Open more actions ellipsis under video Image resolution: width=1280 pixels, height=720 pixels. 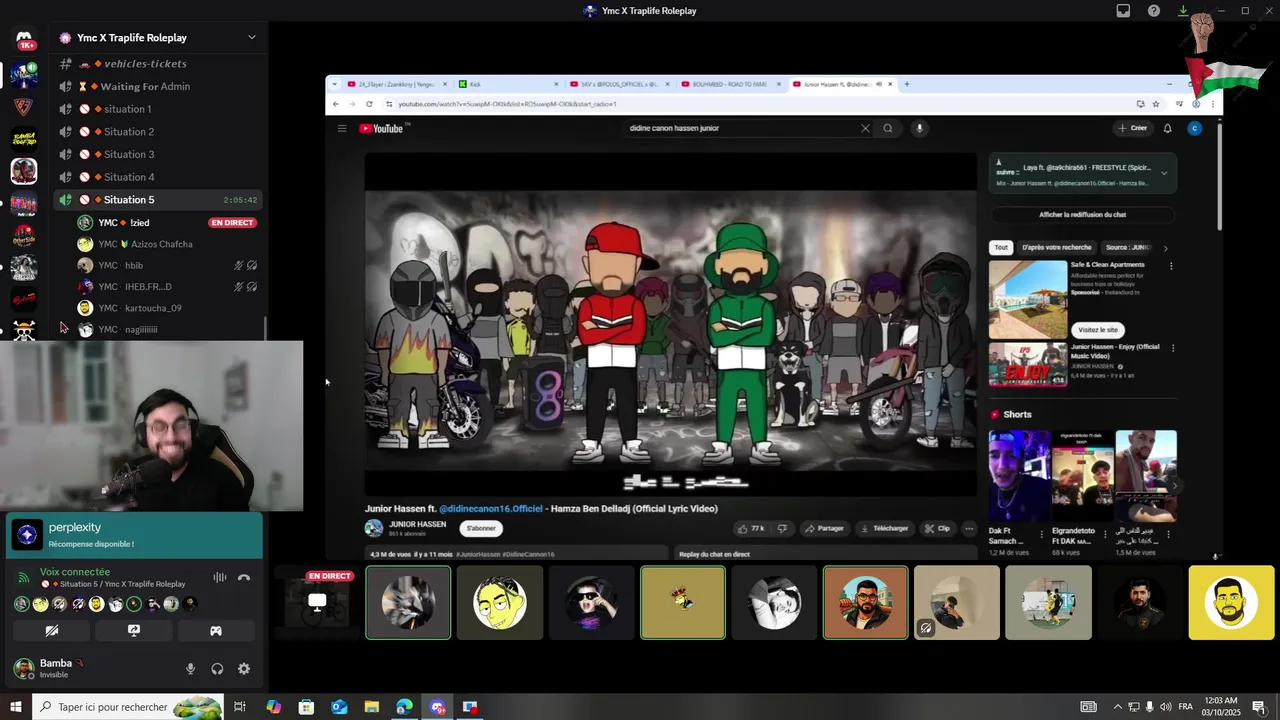[x=970, y=528]
